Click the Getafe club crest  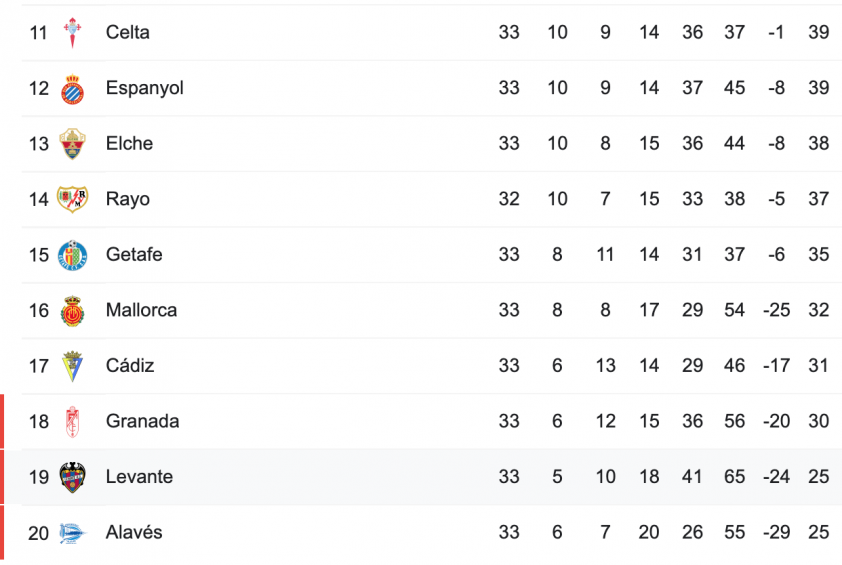point(72,255)
